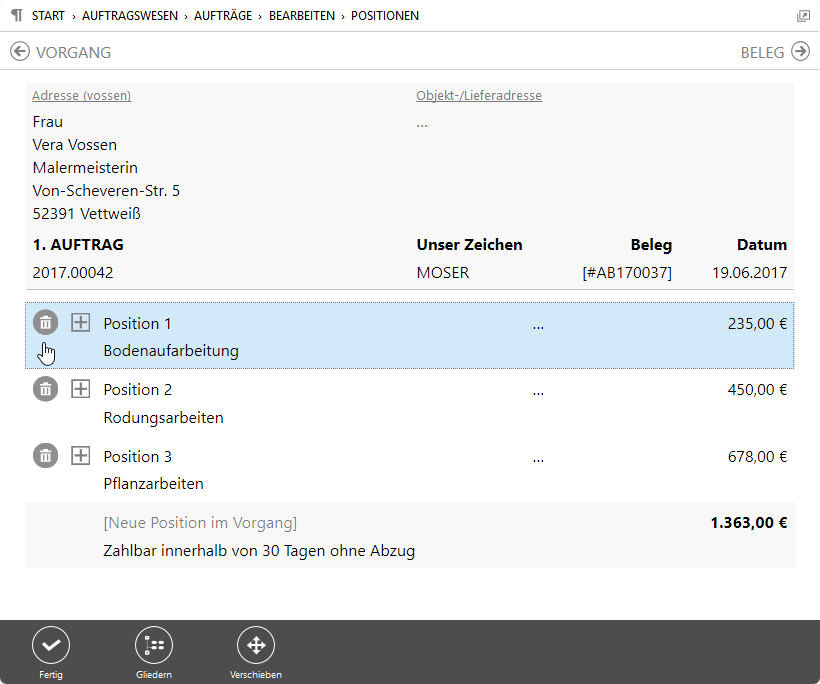
Task: Open AUFTRAGSWESEN breadcrumb item
Action: [x=130, y=16]
